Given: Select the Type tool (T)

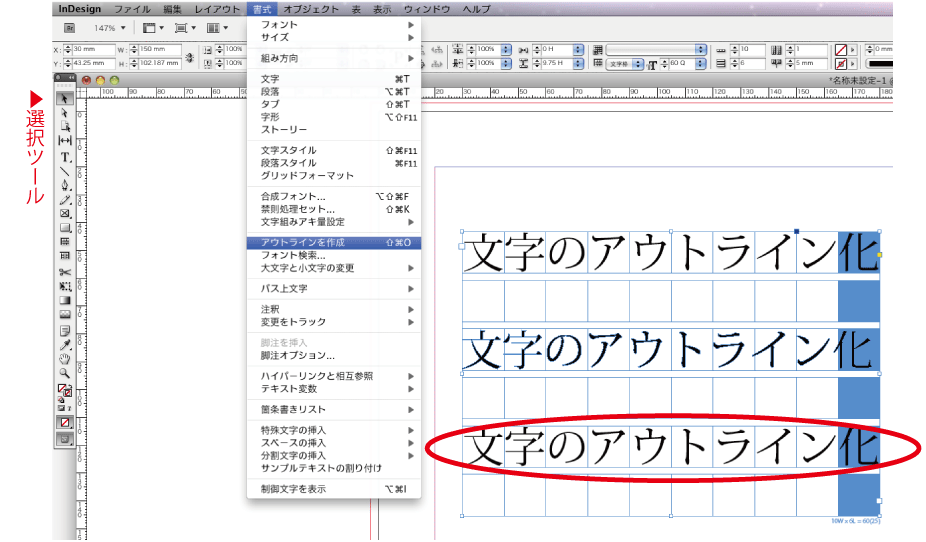Looking at the screenshot, I should click(x=66, y=157).
